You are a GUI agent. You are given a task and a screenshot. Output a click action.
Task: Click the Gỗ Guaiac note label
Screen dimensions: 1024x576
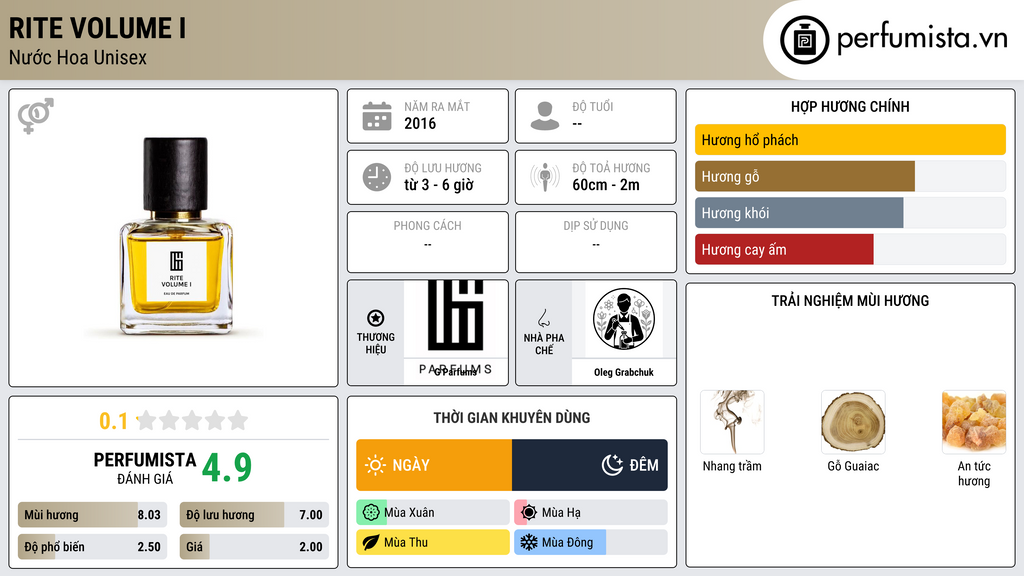click(853, 466)
